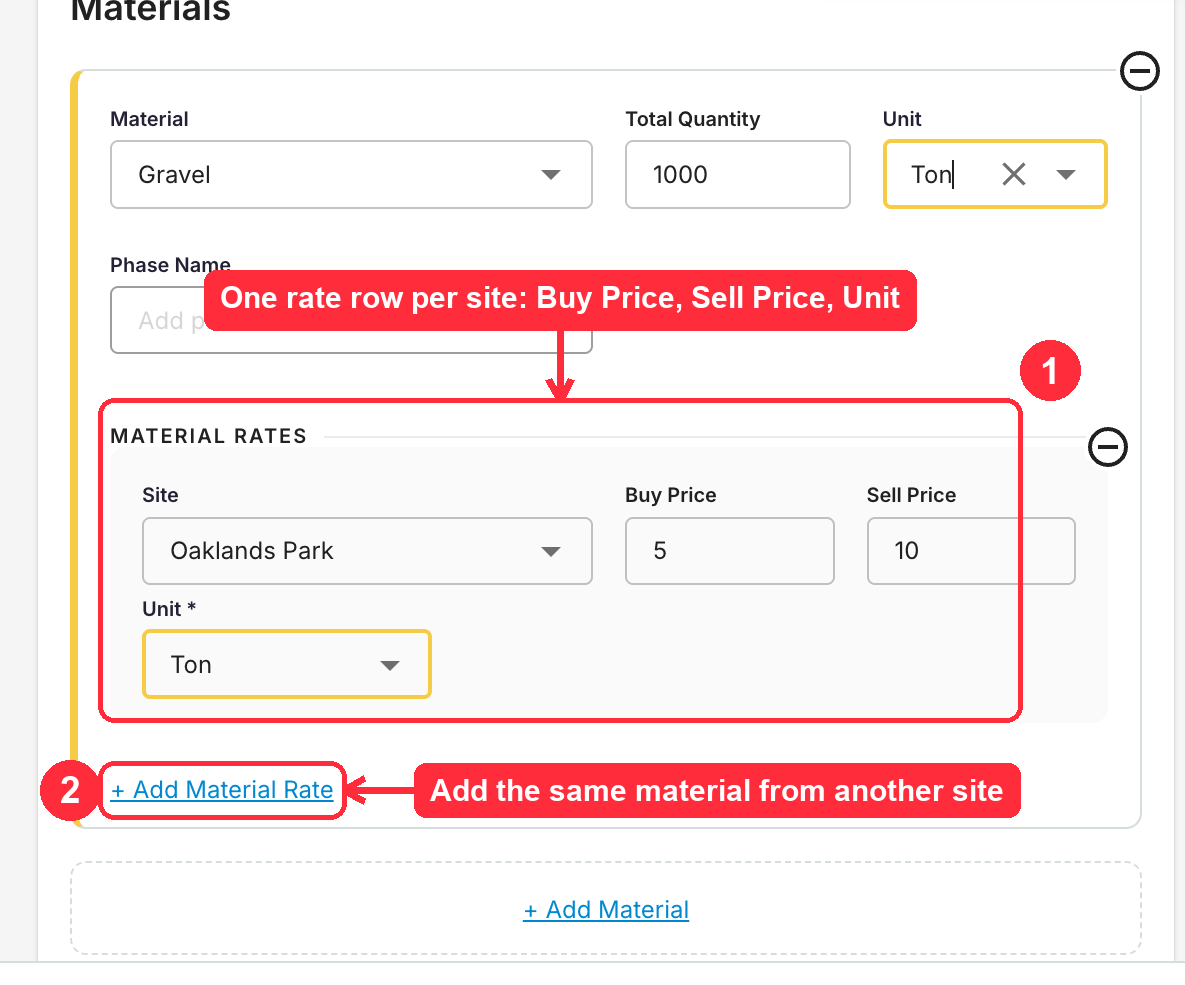Click the Add Material link

[x=606, y=910]
